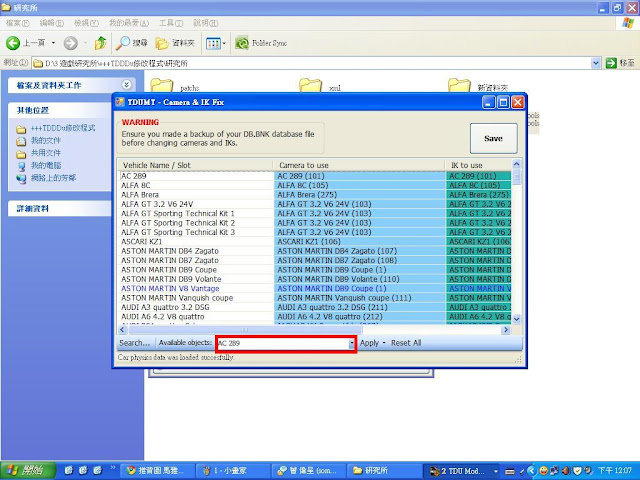Image resolution: width=640 pixels, height=480 pixels.
Task: Click horizontal scrollbar left arrow in list
Action: point(123,329)
